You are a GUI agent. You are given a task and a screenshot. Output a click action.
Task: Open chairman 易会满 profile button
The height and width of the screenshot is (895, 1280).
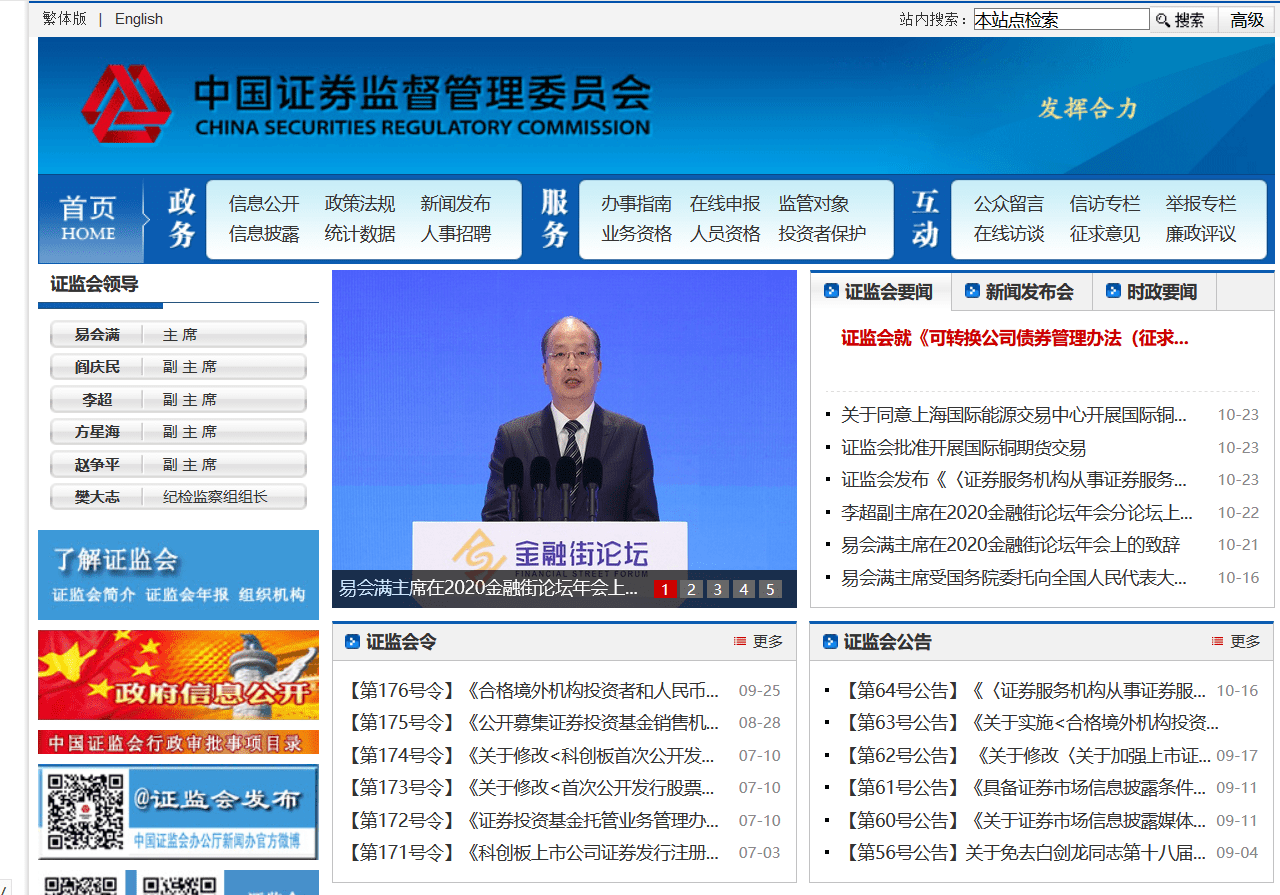point(178,335)
